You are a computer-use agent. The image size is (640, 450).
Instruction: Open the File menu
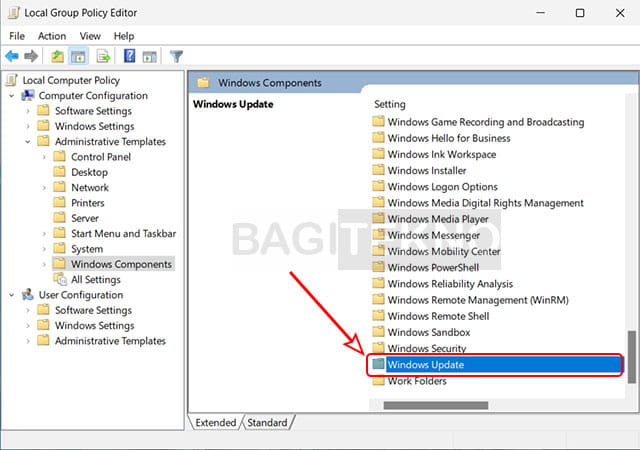point(17,36)
